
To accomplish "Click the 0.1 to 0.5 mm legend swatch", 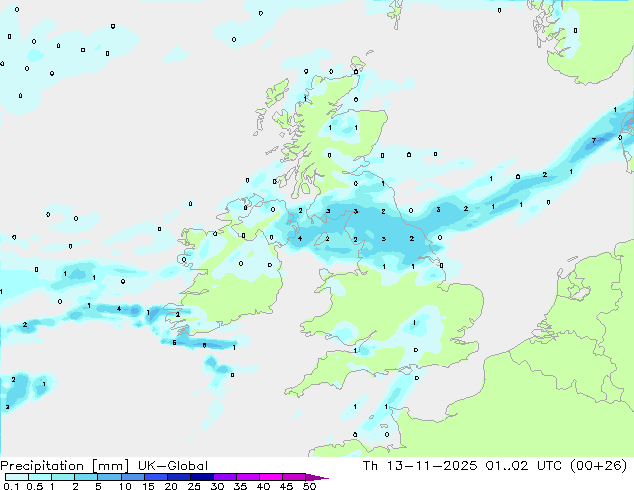I will 17,477.
